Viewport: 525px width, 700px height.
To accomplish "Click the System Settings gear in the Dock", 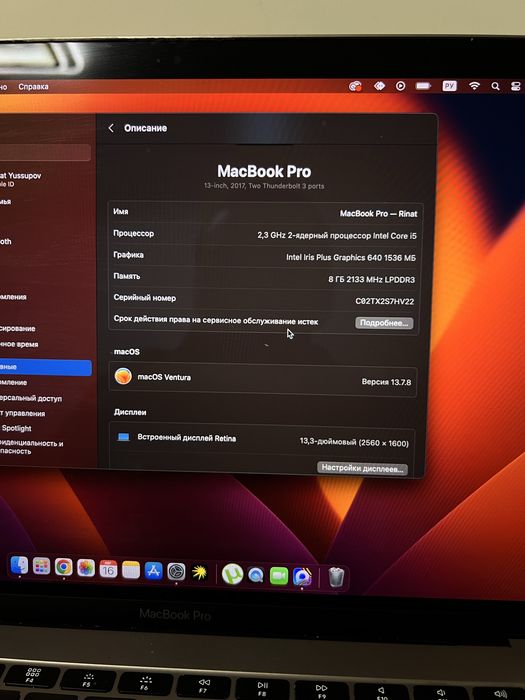I will (176, 571).
